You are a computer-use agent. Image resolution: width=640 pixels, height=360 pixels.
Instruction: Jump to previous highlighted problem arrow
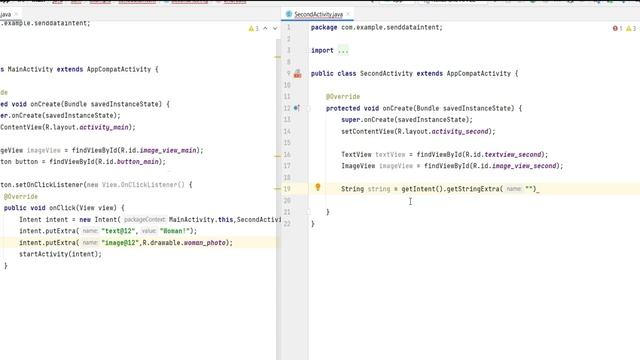coord(265,28)
